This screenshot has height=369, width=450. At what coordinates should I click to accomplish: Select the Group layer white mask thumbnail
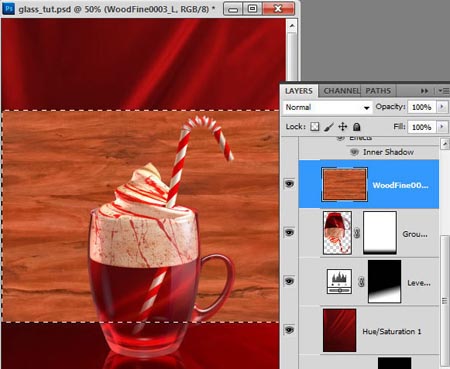tap(380, 233)
